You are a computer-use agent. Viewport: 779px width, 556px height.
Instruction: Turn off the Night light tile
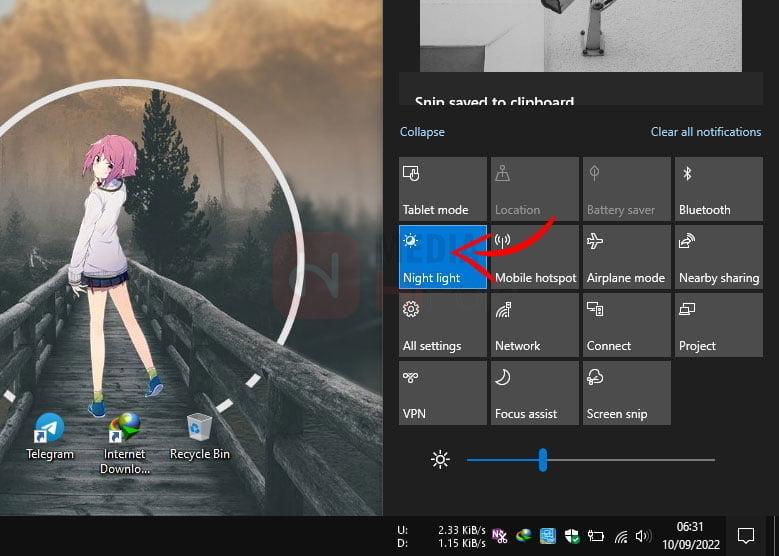click(443, 257)
